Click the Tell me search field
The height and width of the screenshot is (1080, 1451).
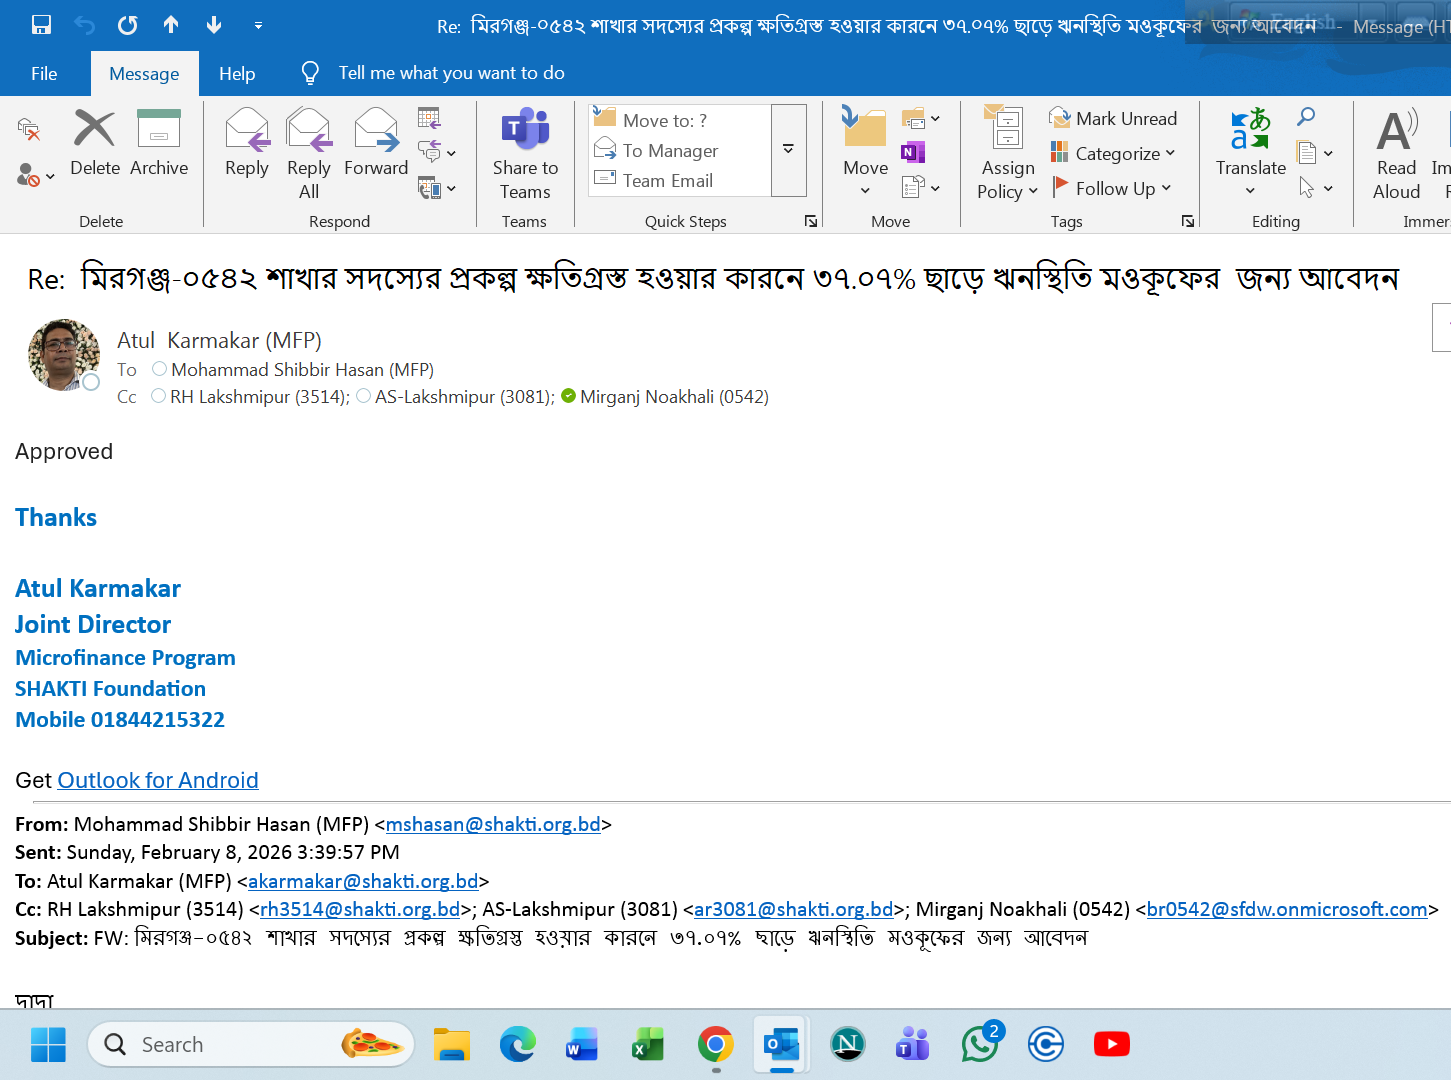(x=451, y=73)
